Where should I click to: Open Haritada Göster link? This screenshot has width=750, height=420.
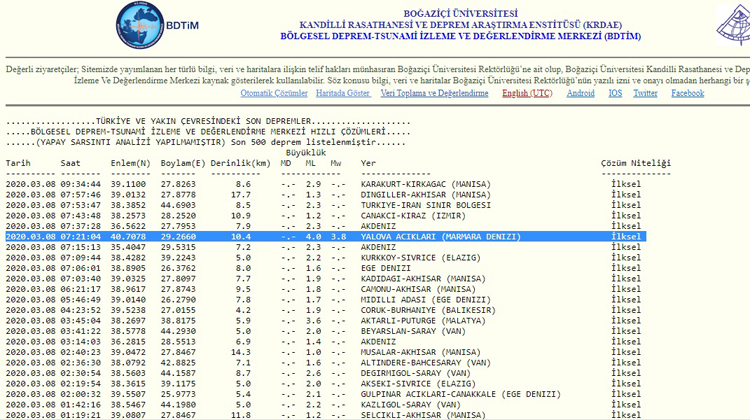coord(343,93)
